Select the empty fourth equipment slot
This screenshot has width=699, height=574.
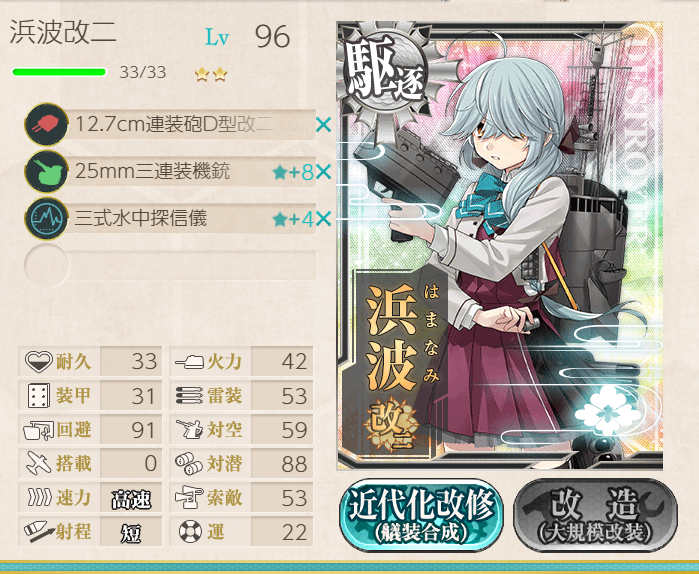click(x=170, y=265)
